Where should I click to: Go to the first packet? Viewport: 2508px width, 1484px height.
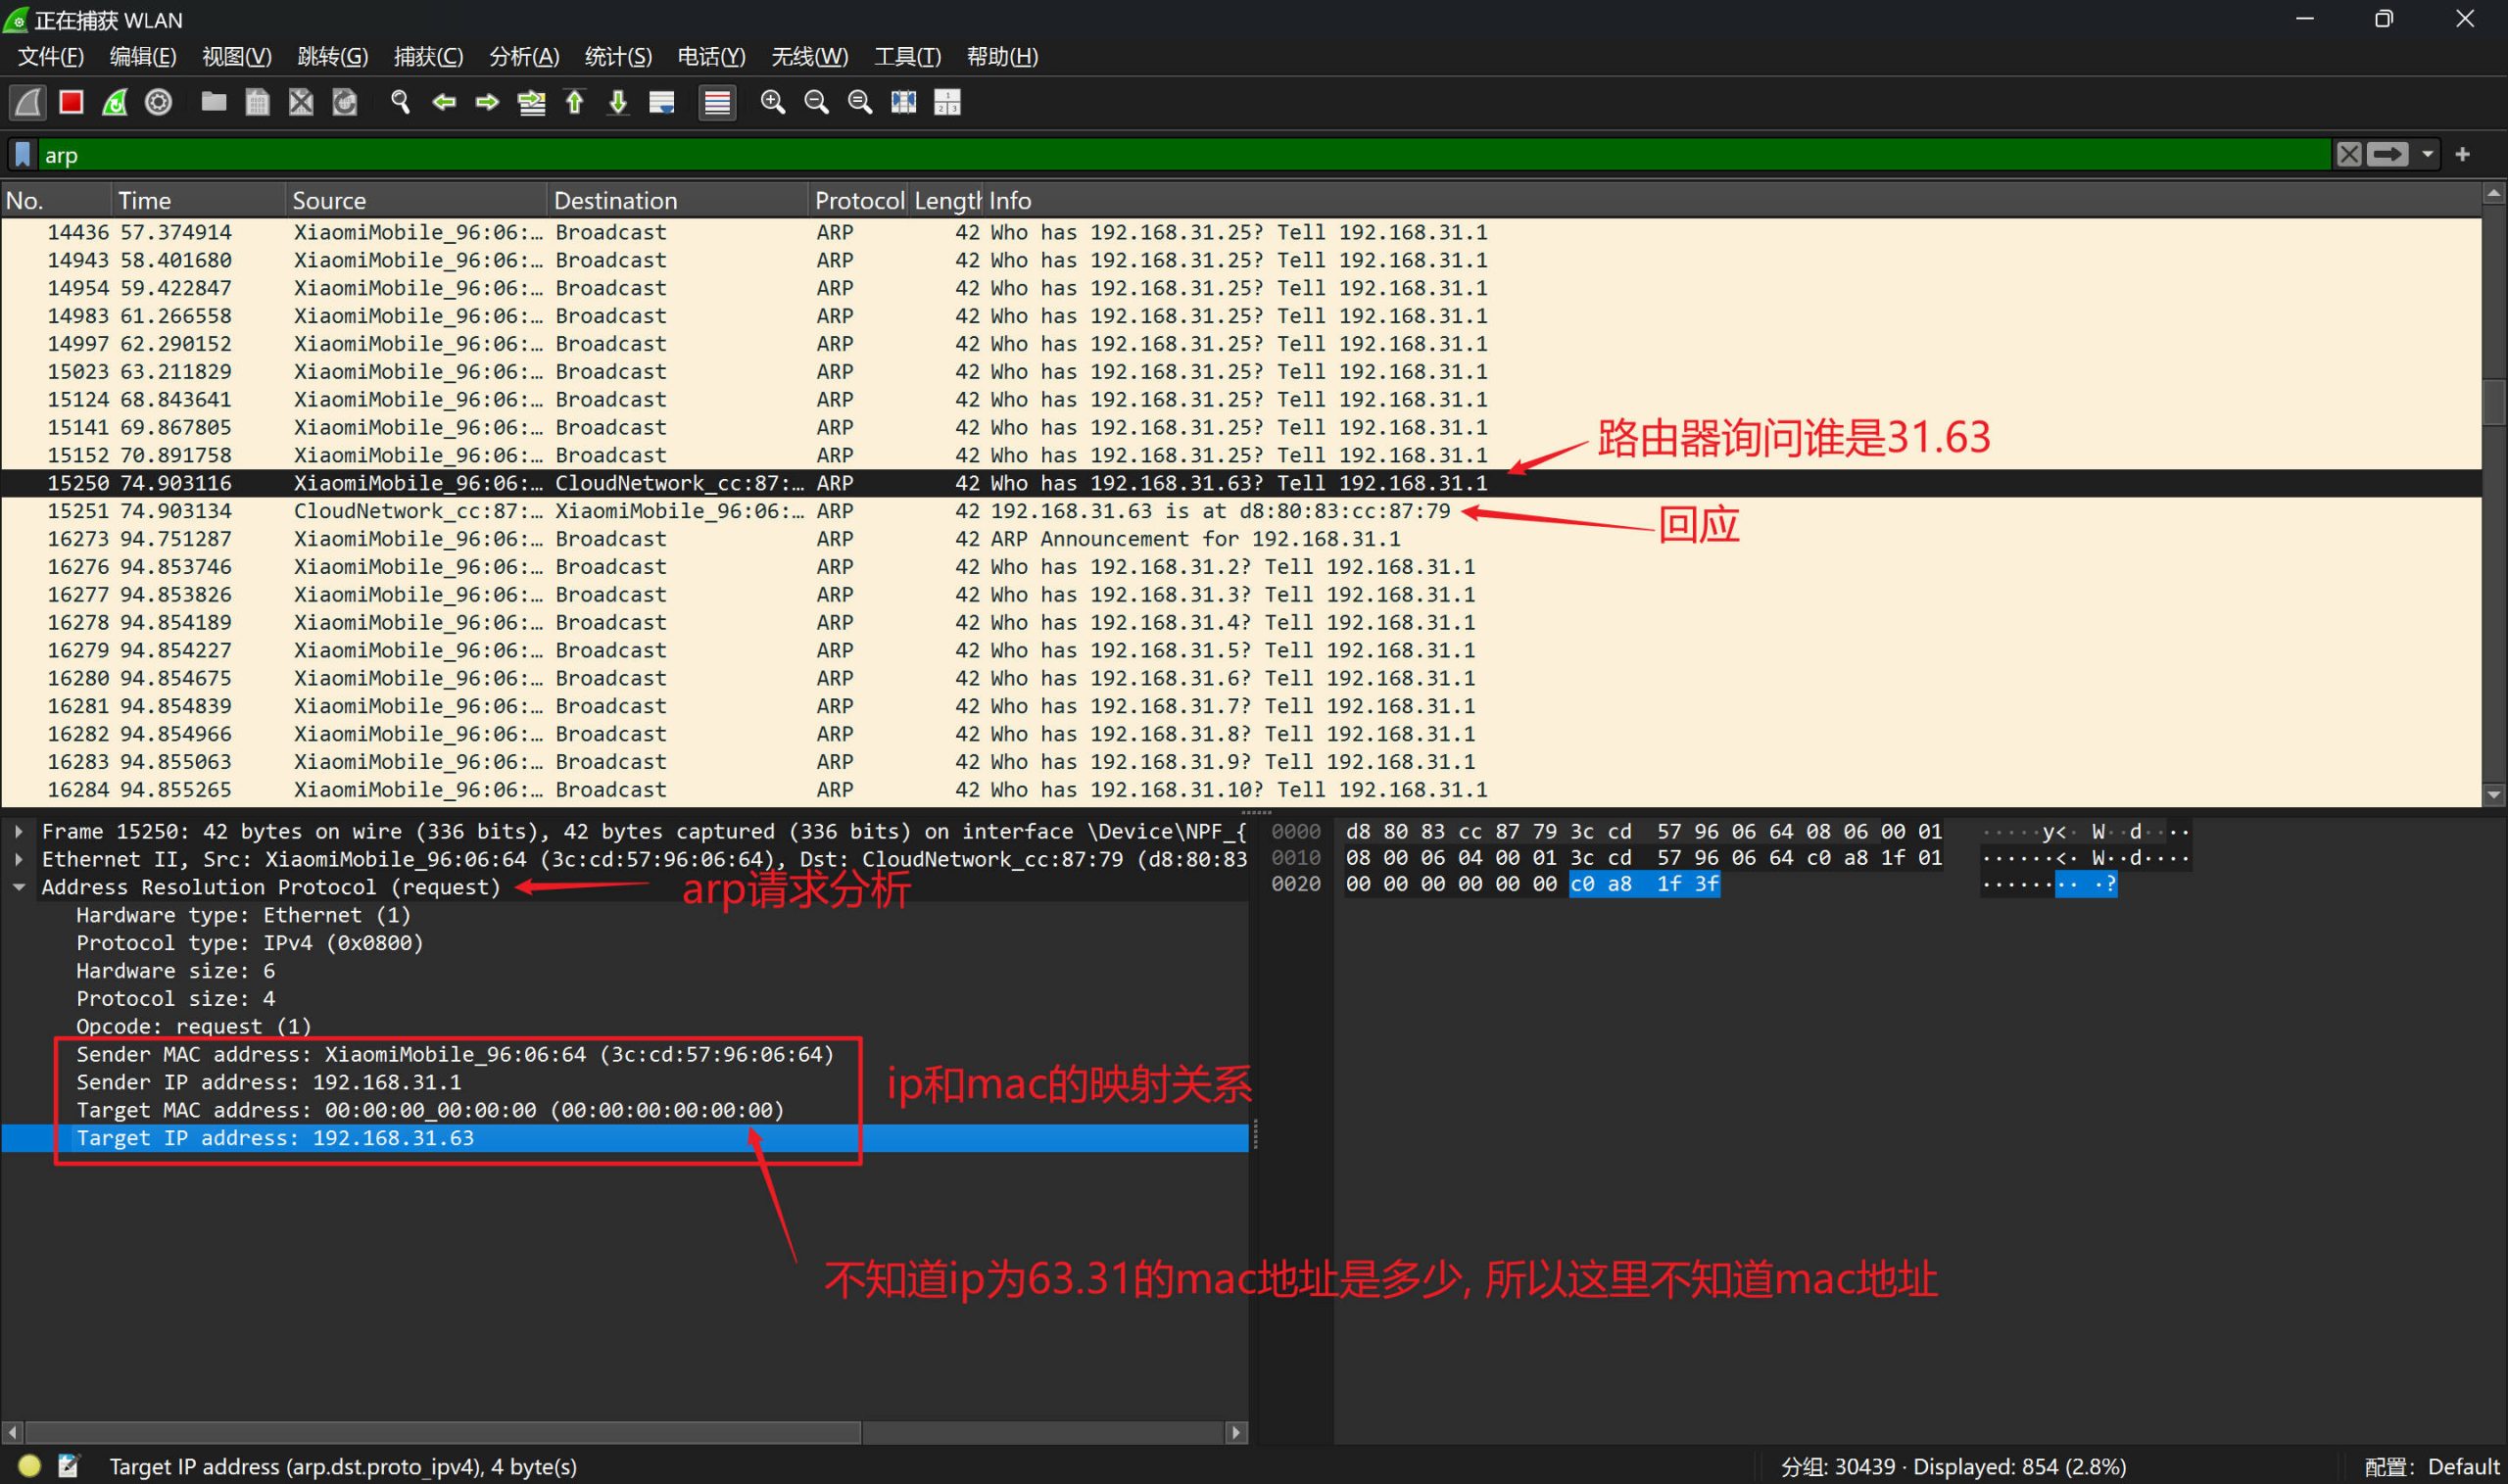coord(575,102)
